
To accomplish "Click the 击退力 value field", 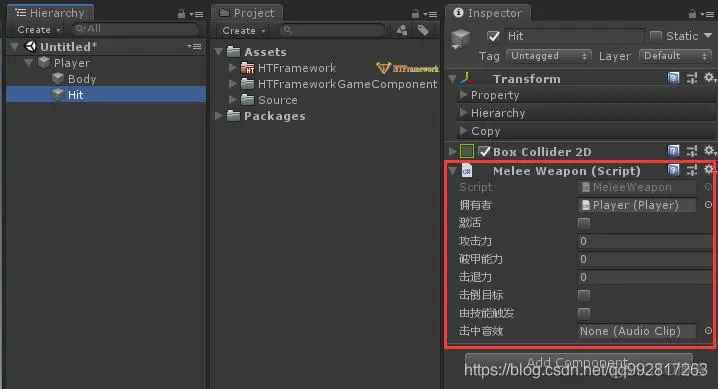I will pos(645,277).
